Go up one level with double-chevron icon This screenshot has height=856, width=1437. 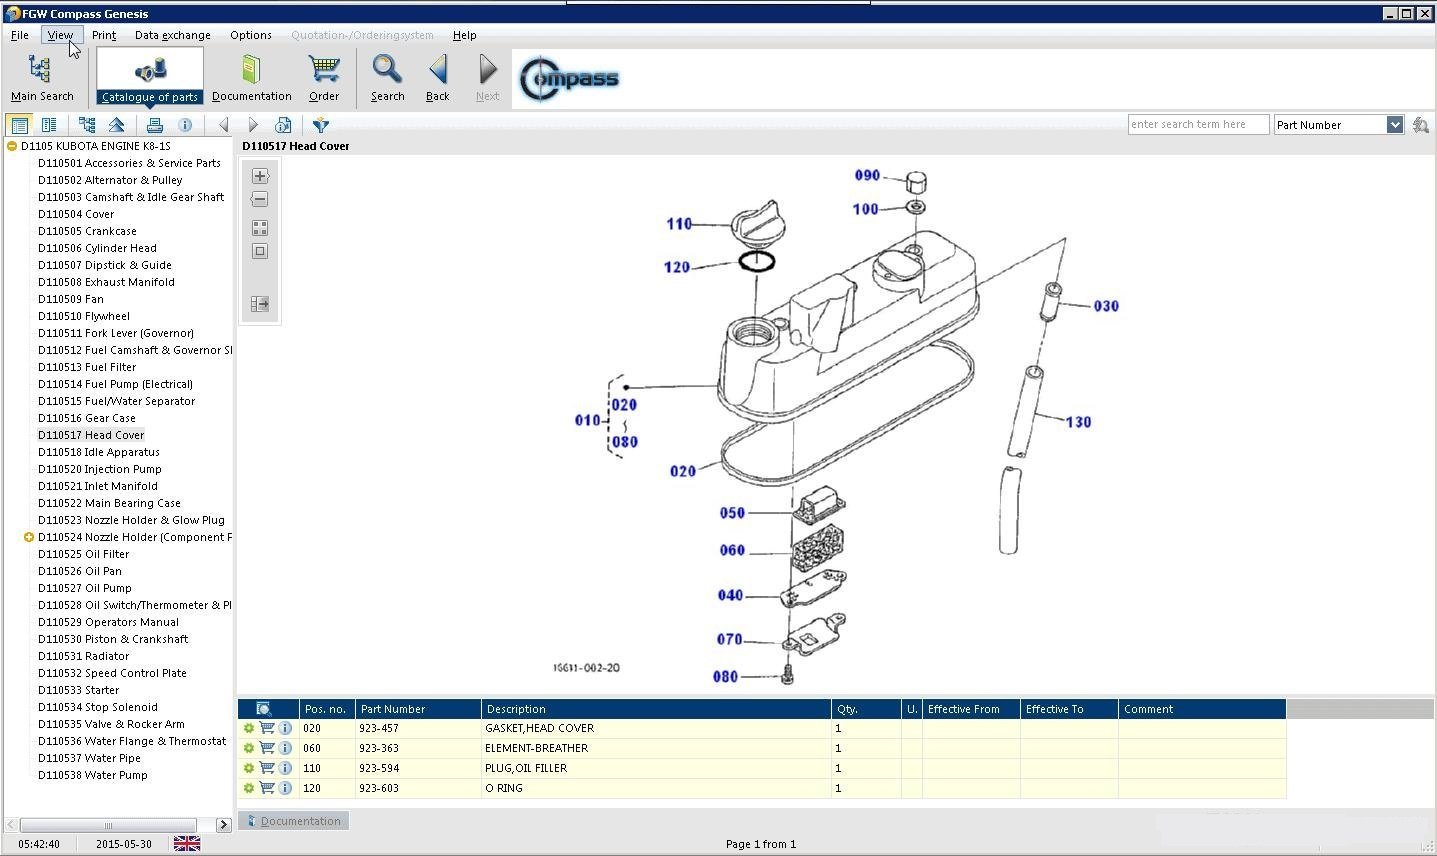click(117, 125)
